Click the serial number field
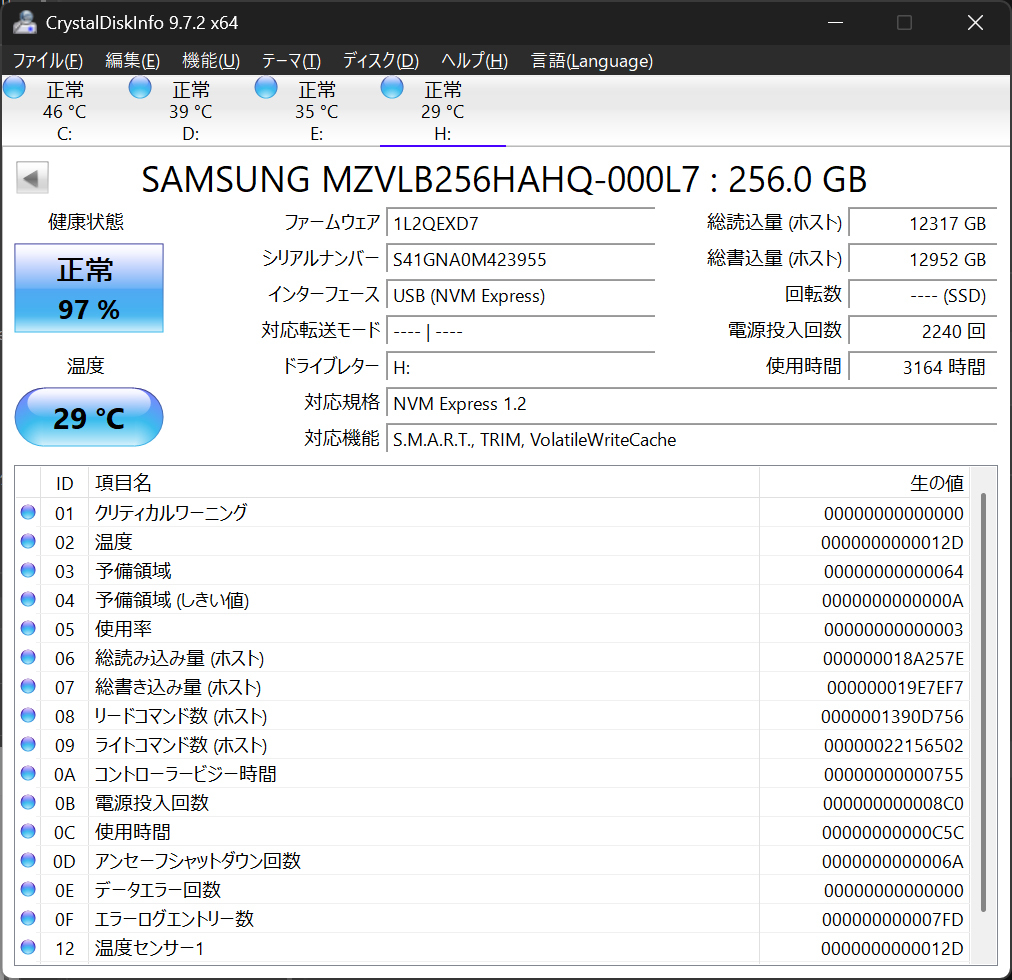The height and width of the screenshot is (980, 1012). point(520,260)
